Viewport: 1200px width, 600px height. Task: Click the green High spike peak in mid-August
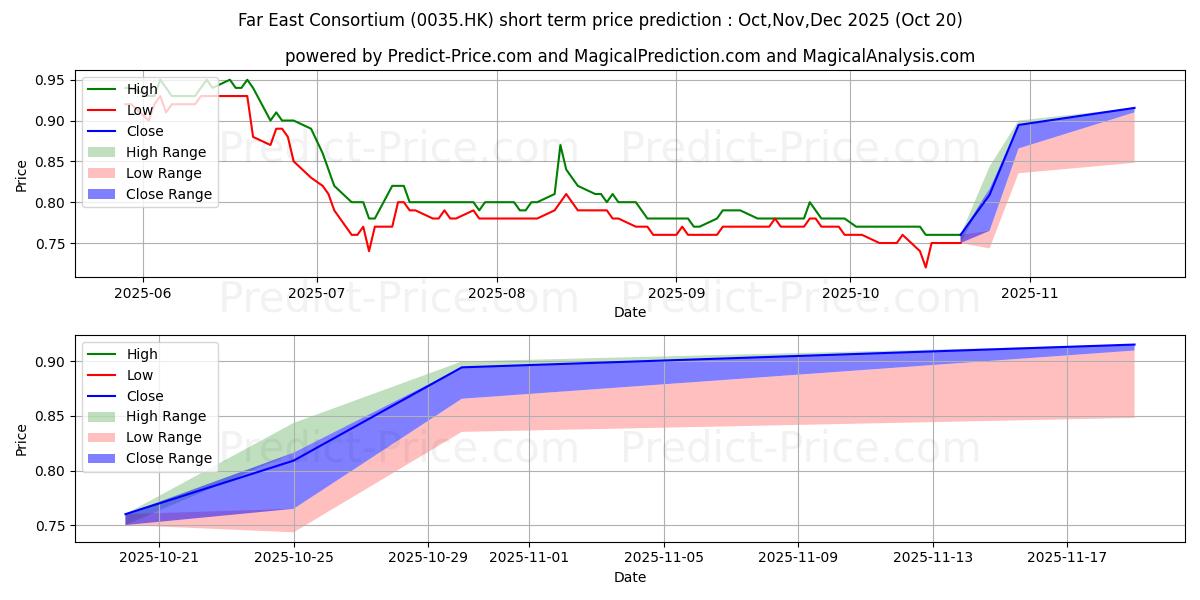click(560, 145)
